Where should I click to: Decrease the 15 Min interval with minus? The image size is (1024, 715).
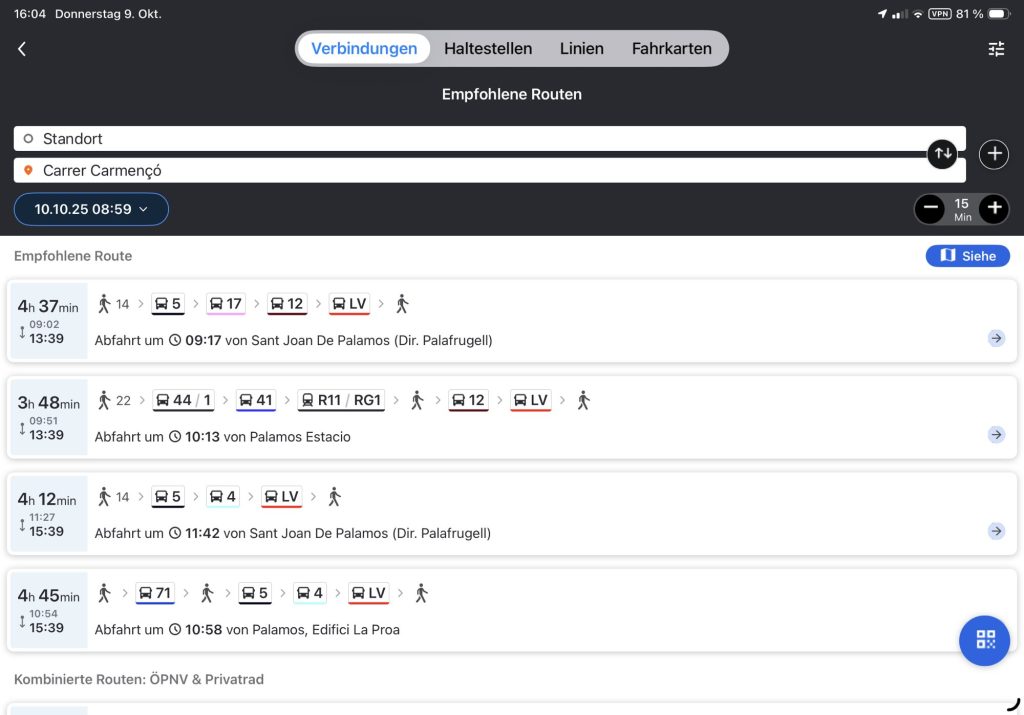pos(930,209)
